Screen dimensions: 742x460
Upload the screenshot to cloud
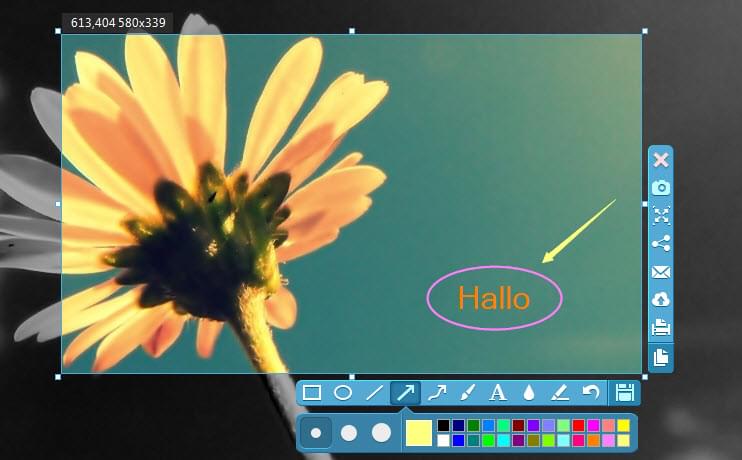click(660, 299)
